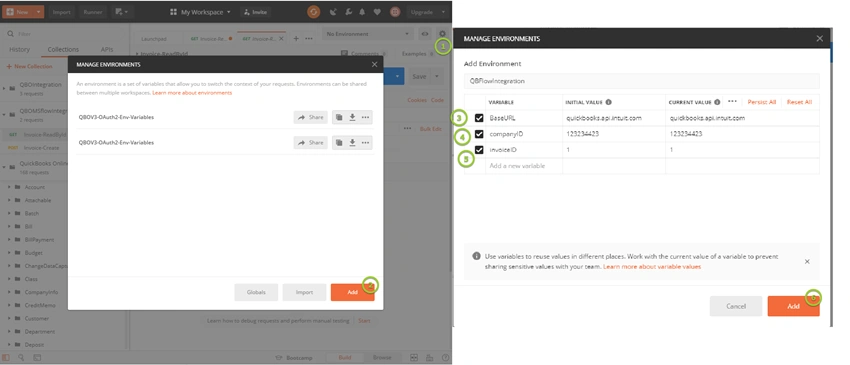The image size is (850, 365).
Task: Expand the BillPayment folder
Action: pyautogui.click(x=9, y=240)
